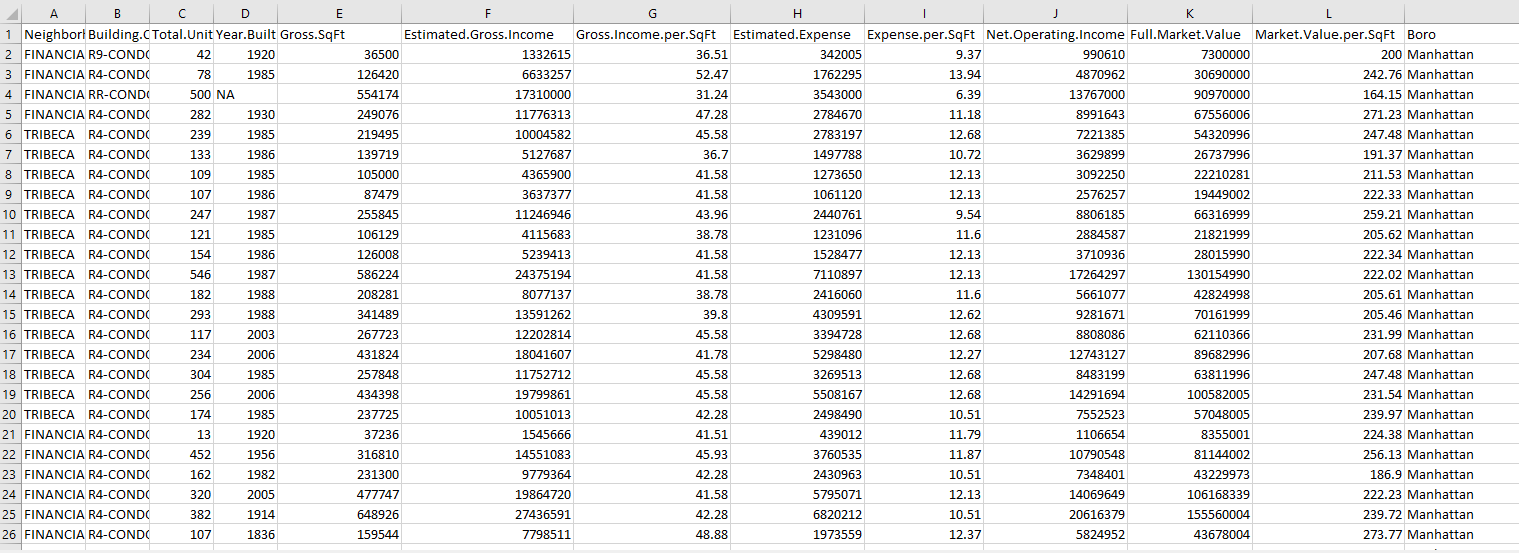Screen dimensions: 1519x553
Task: Click cell with value 27436591
Action: [487, 514]
